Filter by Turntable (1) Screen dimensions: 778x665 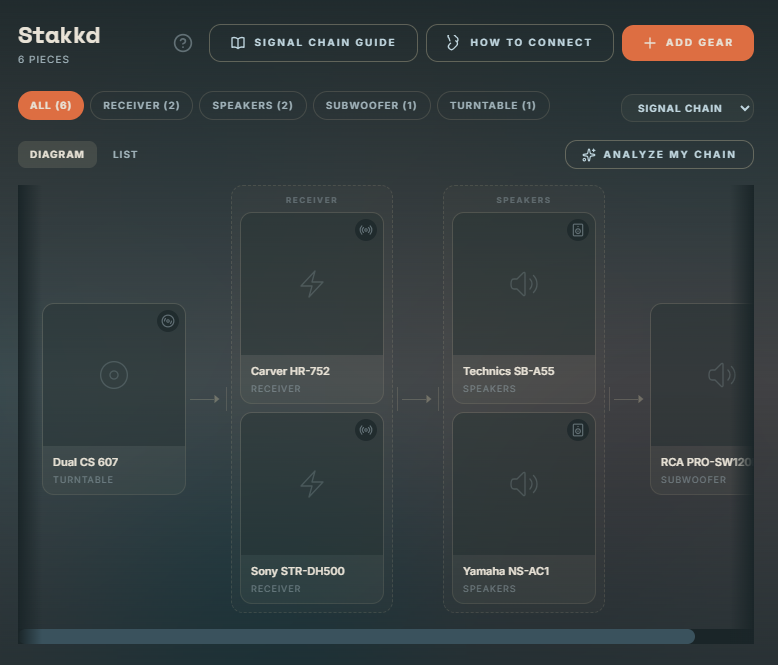[493, 105]
